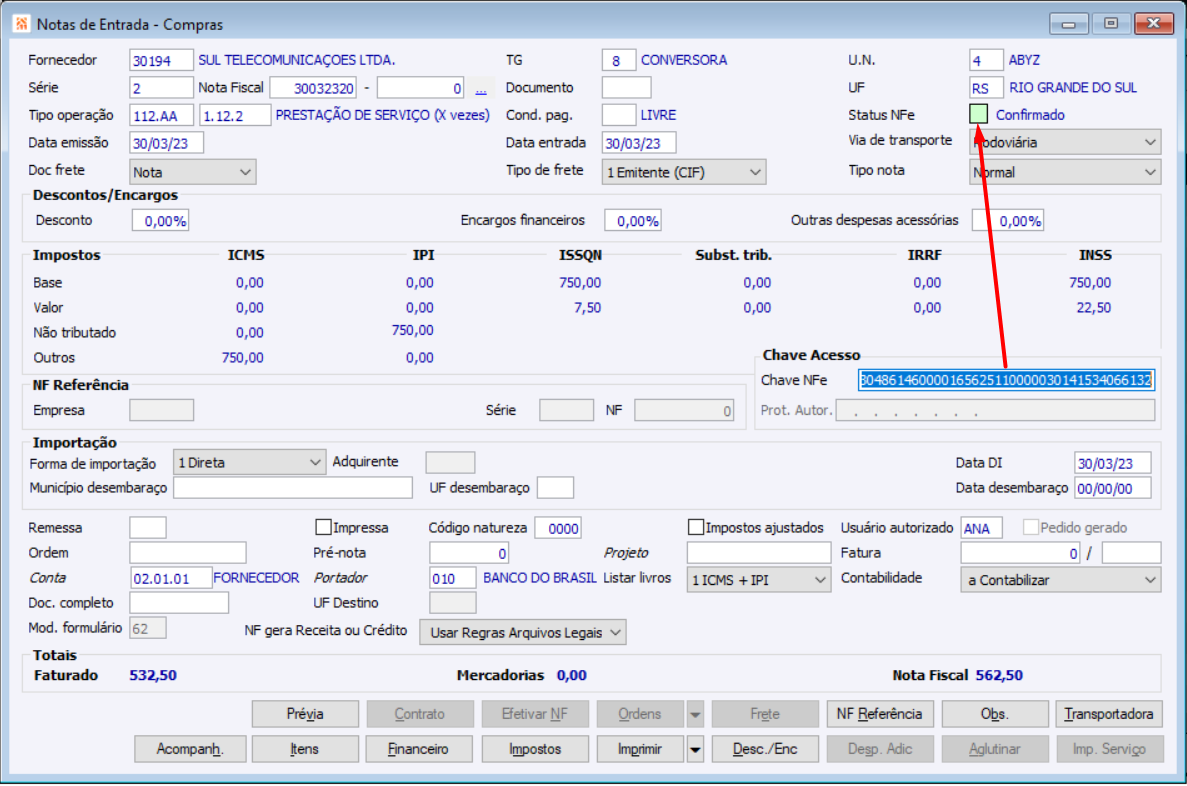Click the Imprimir button

pyautogui.click(x=640, y=749)
